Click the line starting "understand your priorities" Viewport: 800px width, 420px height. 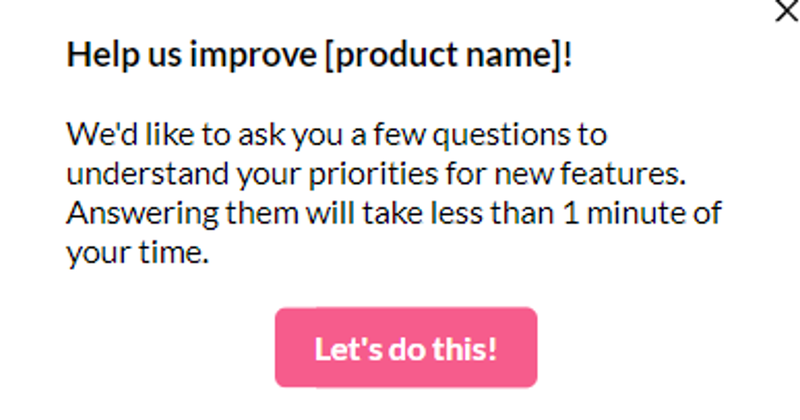[x=375, y=174]
